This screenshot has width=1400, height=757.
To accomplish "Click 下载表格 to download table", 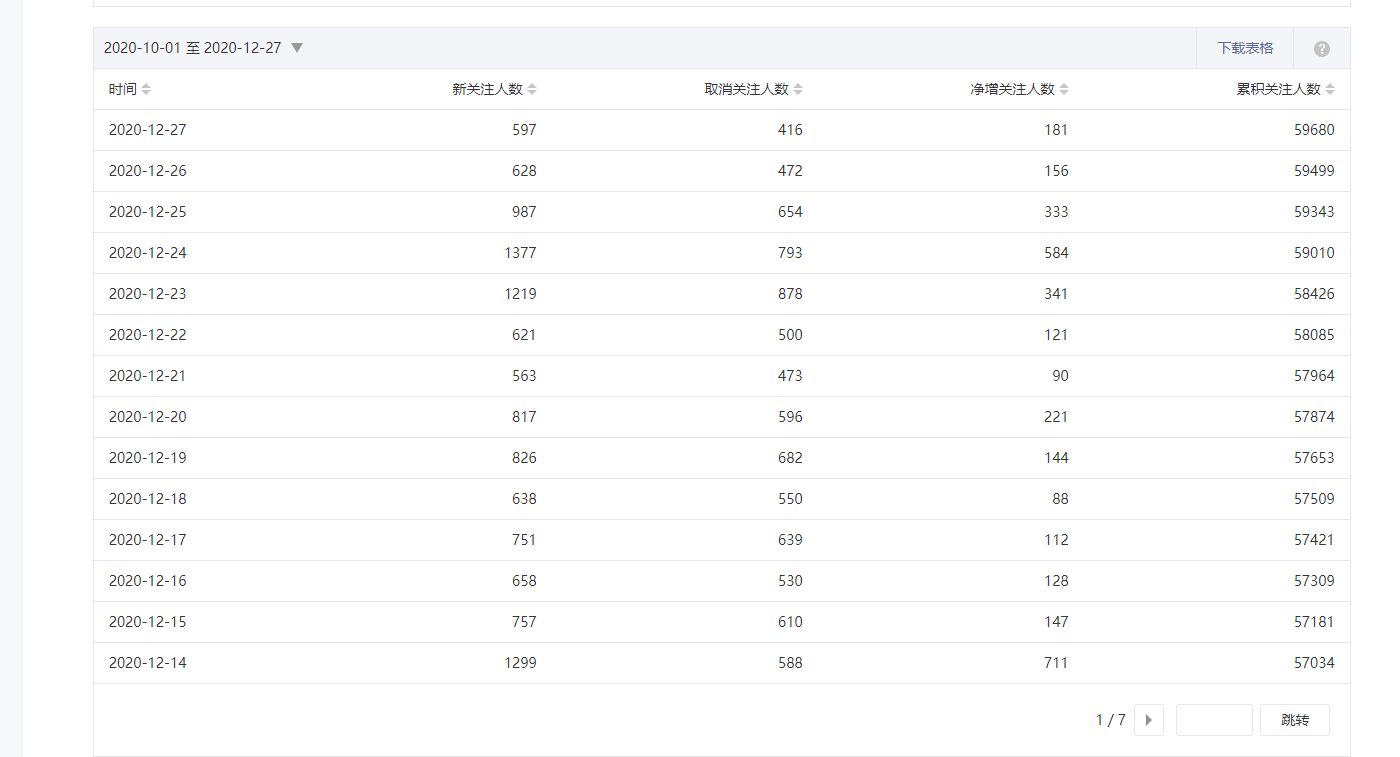I will 1245,48.
